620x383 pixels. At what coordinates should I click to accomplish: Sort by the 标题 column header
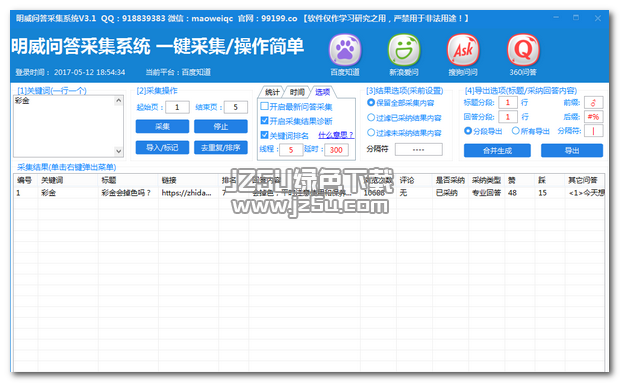128,180
